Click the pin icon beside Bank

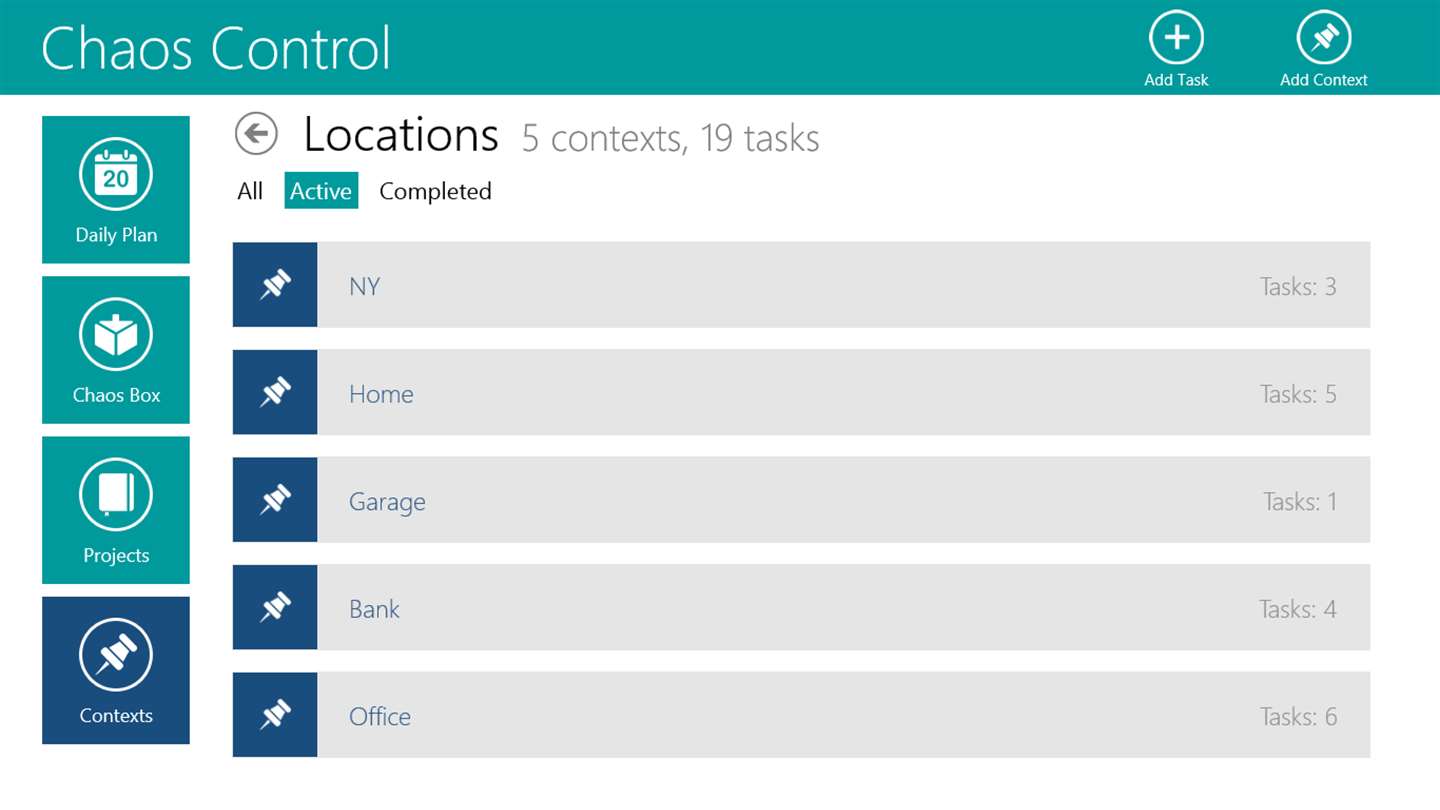[x=275, y=607]
